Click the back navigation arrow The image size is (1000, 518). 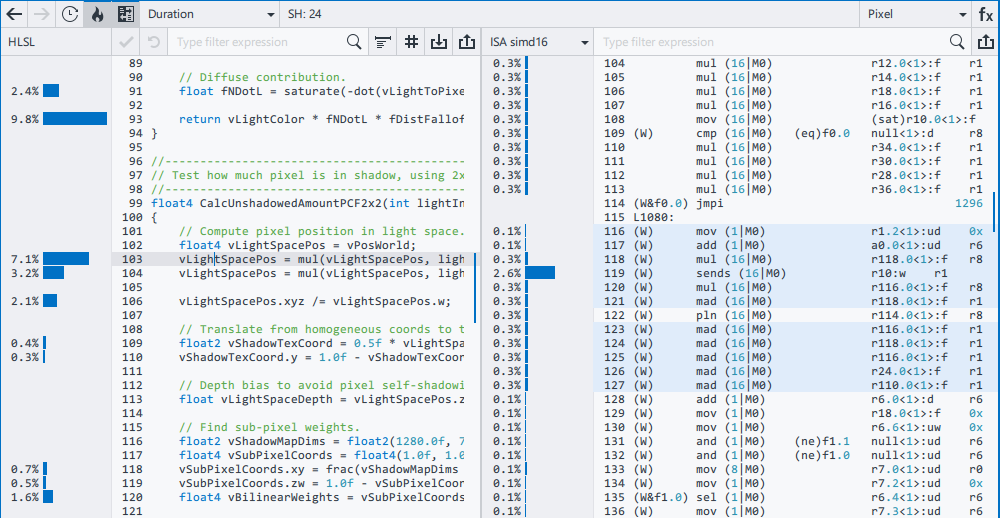15,15
